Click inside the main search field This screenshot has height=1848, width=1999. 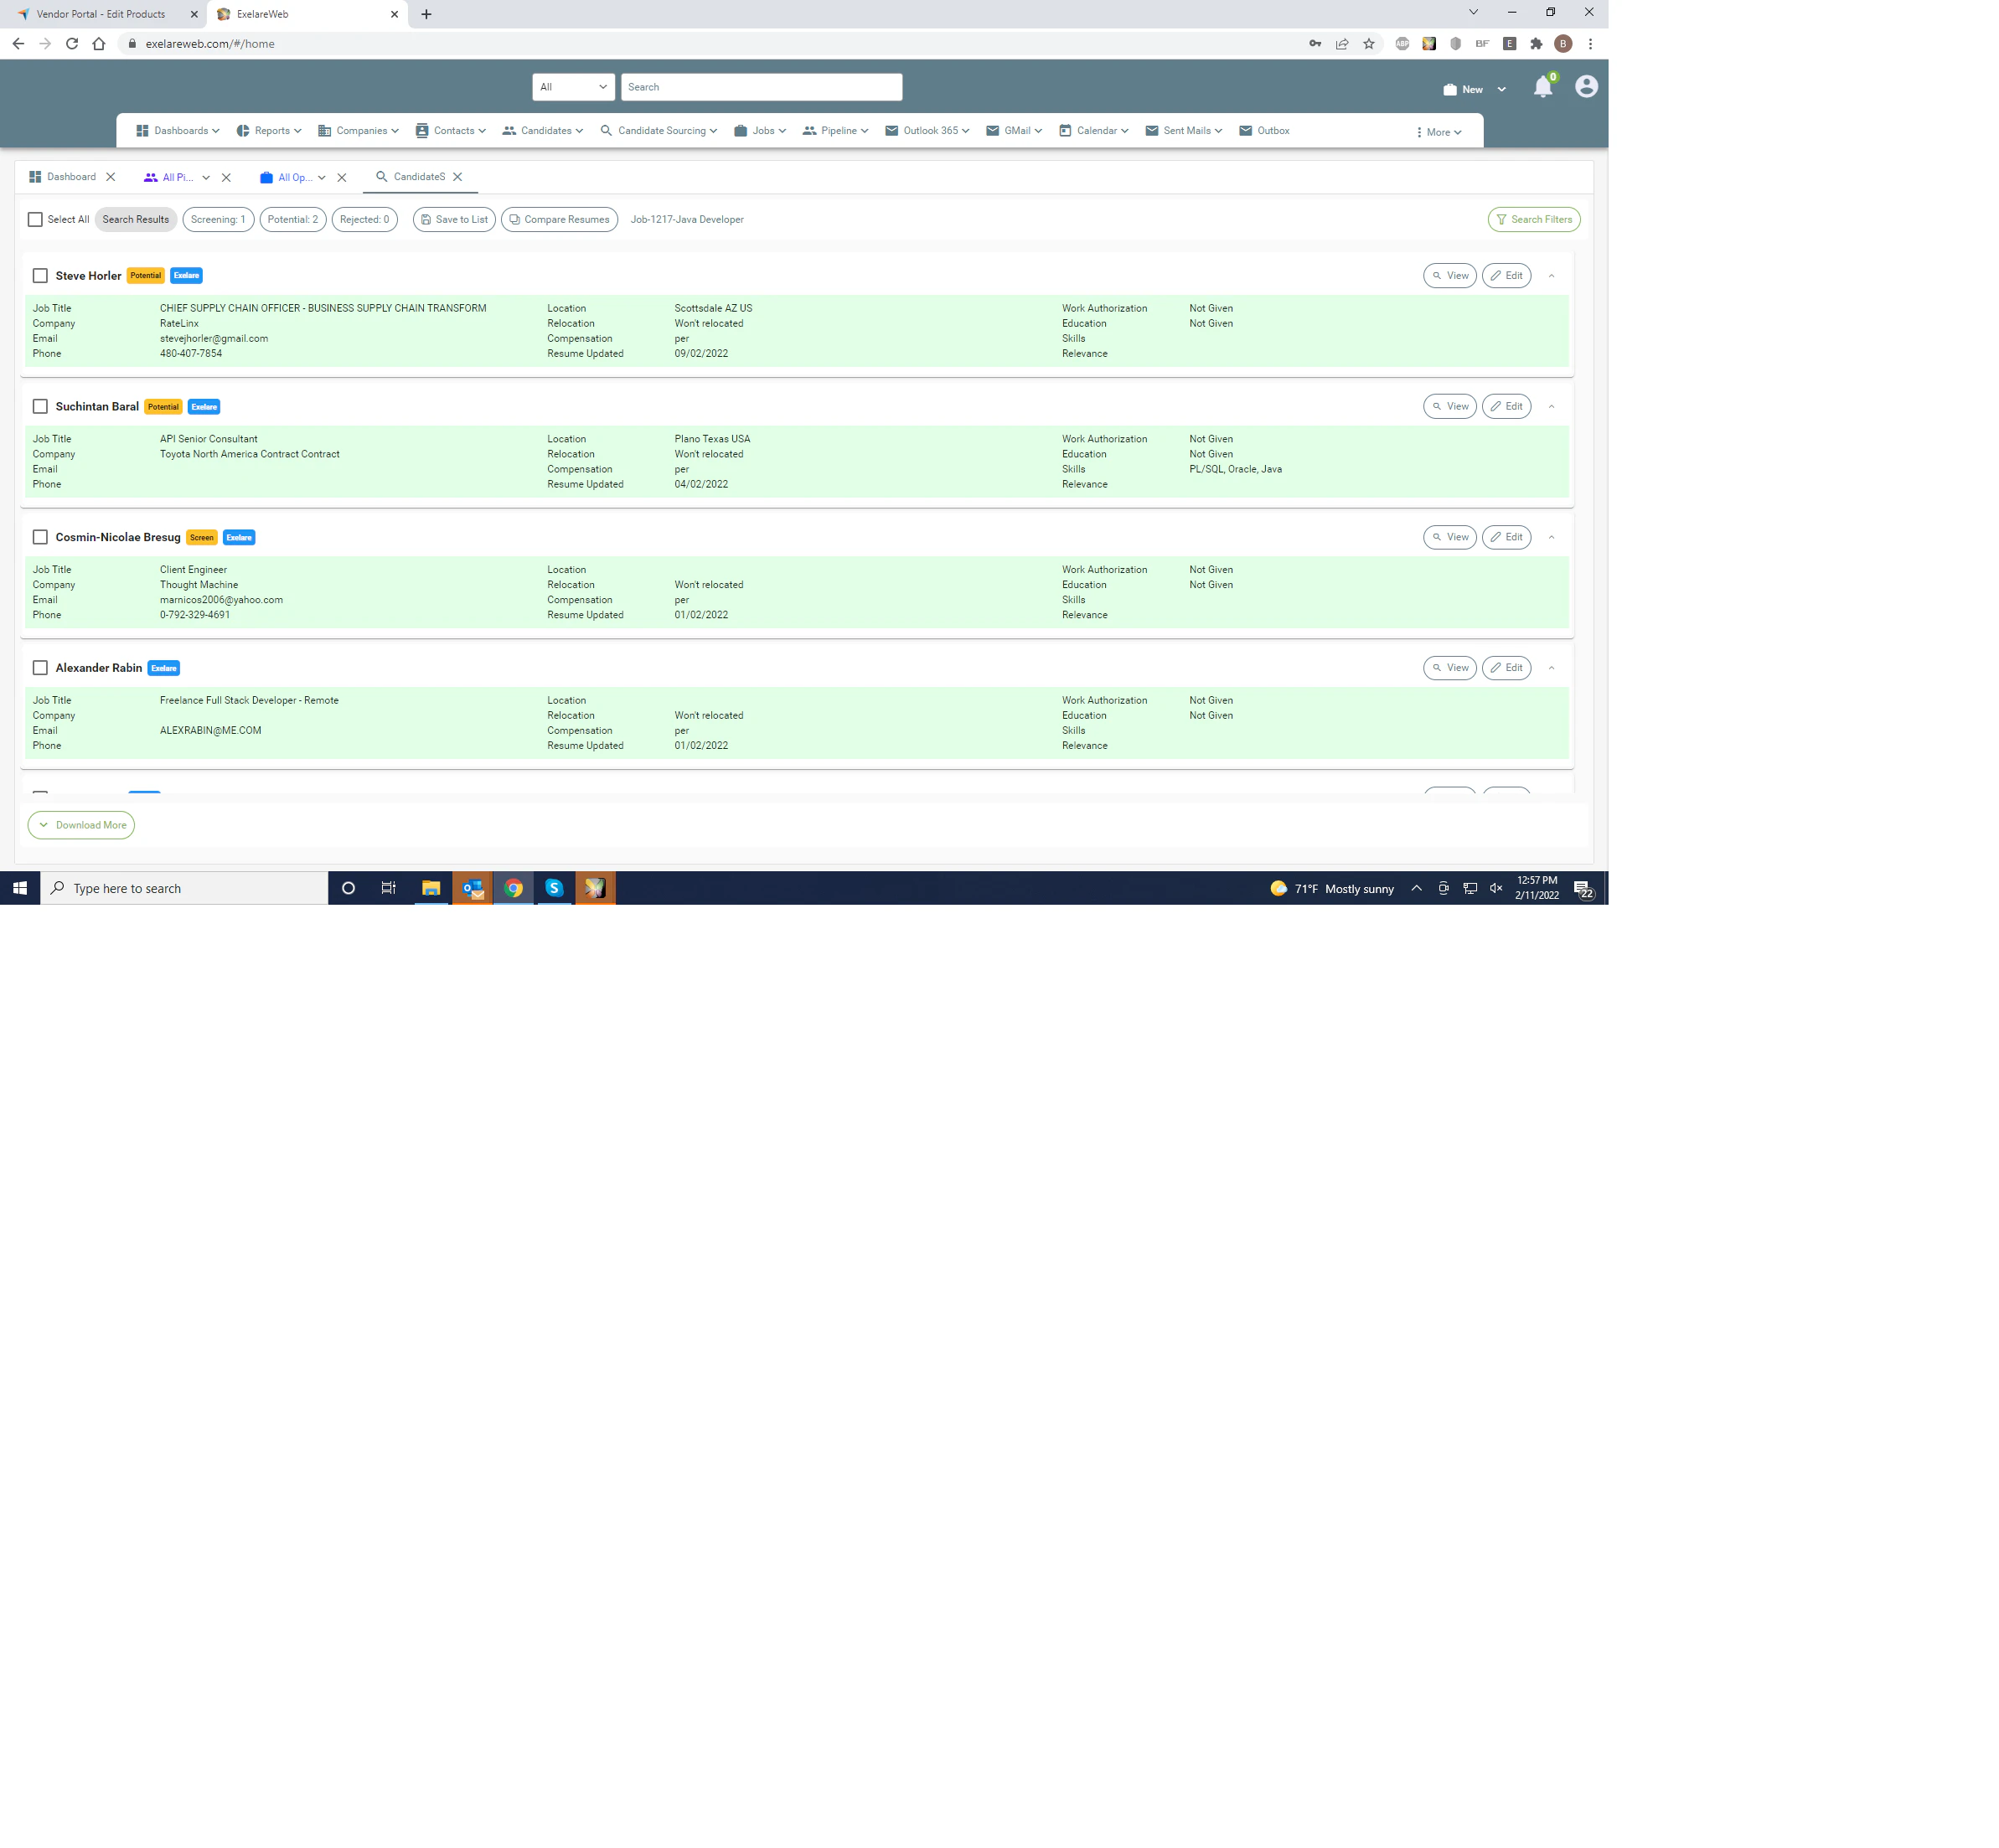pos(760,87)
